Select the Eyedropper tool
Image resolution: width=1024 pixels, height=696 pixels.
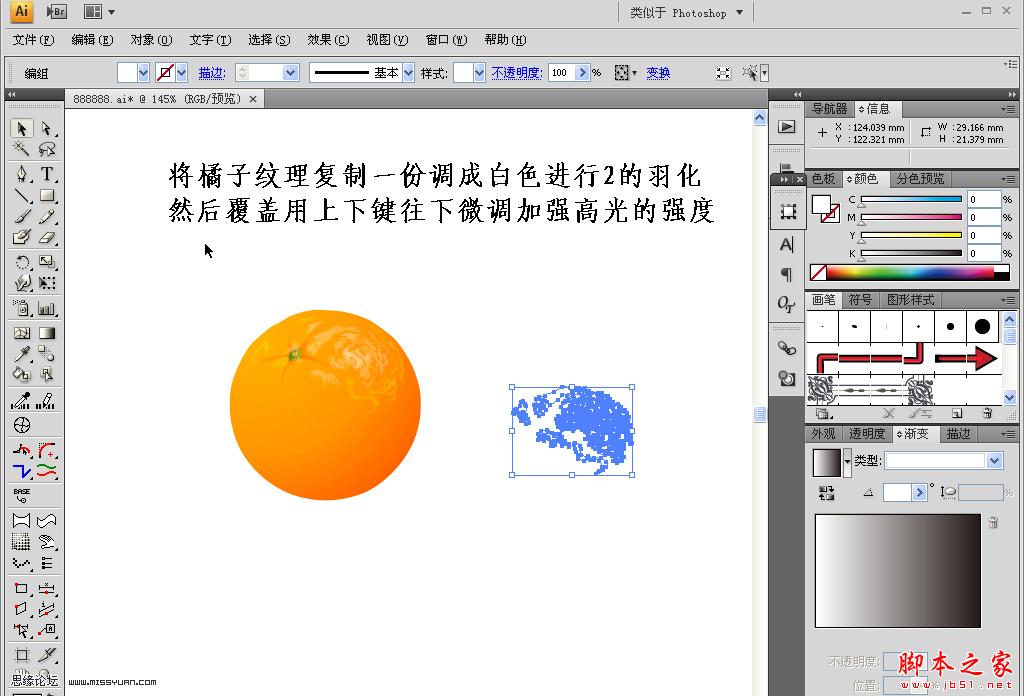coord(22,354)
